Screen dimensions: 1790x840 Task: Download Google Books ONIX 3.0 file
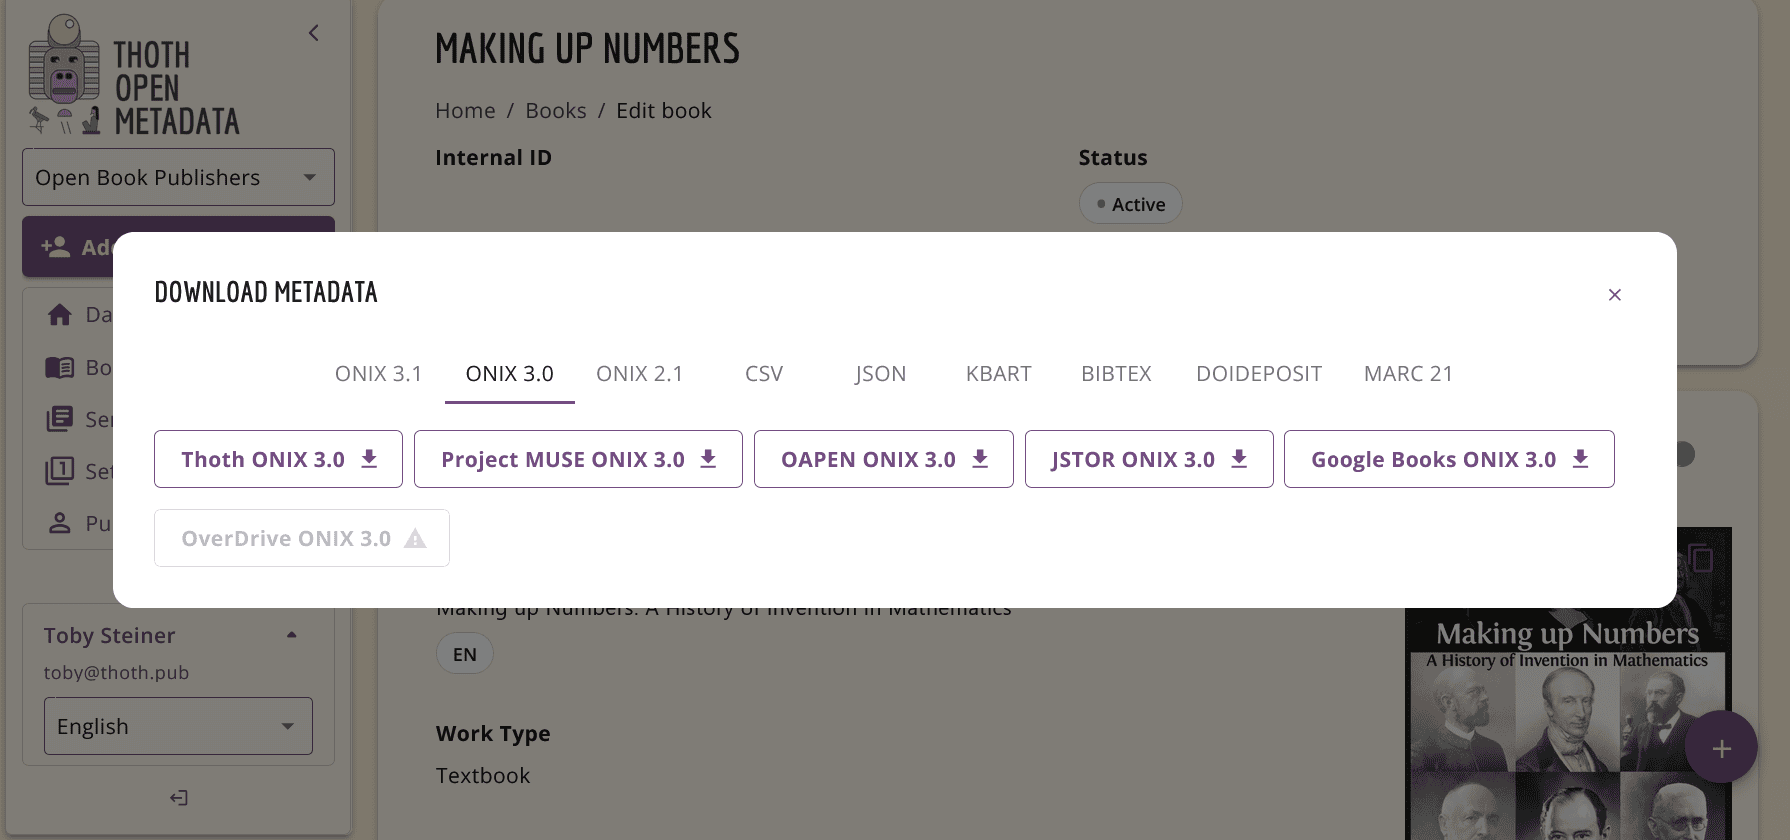[1448, 459]
